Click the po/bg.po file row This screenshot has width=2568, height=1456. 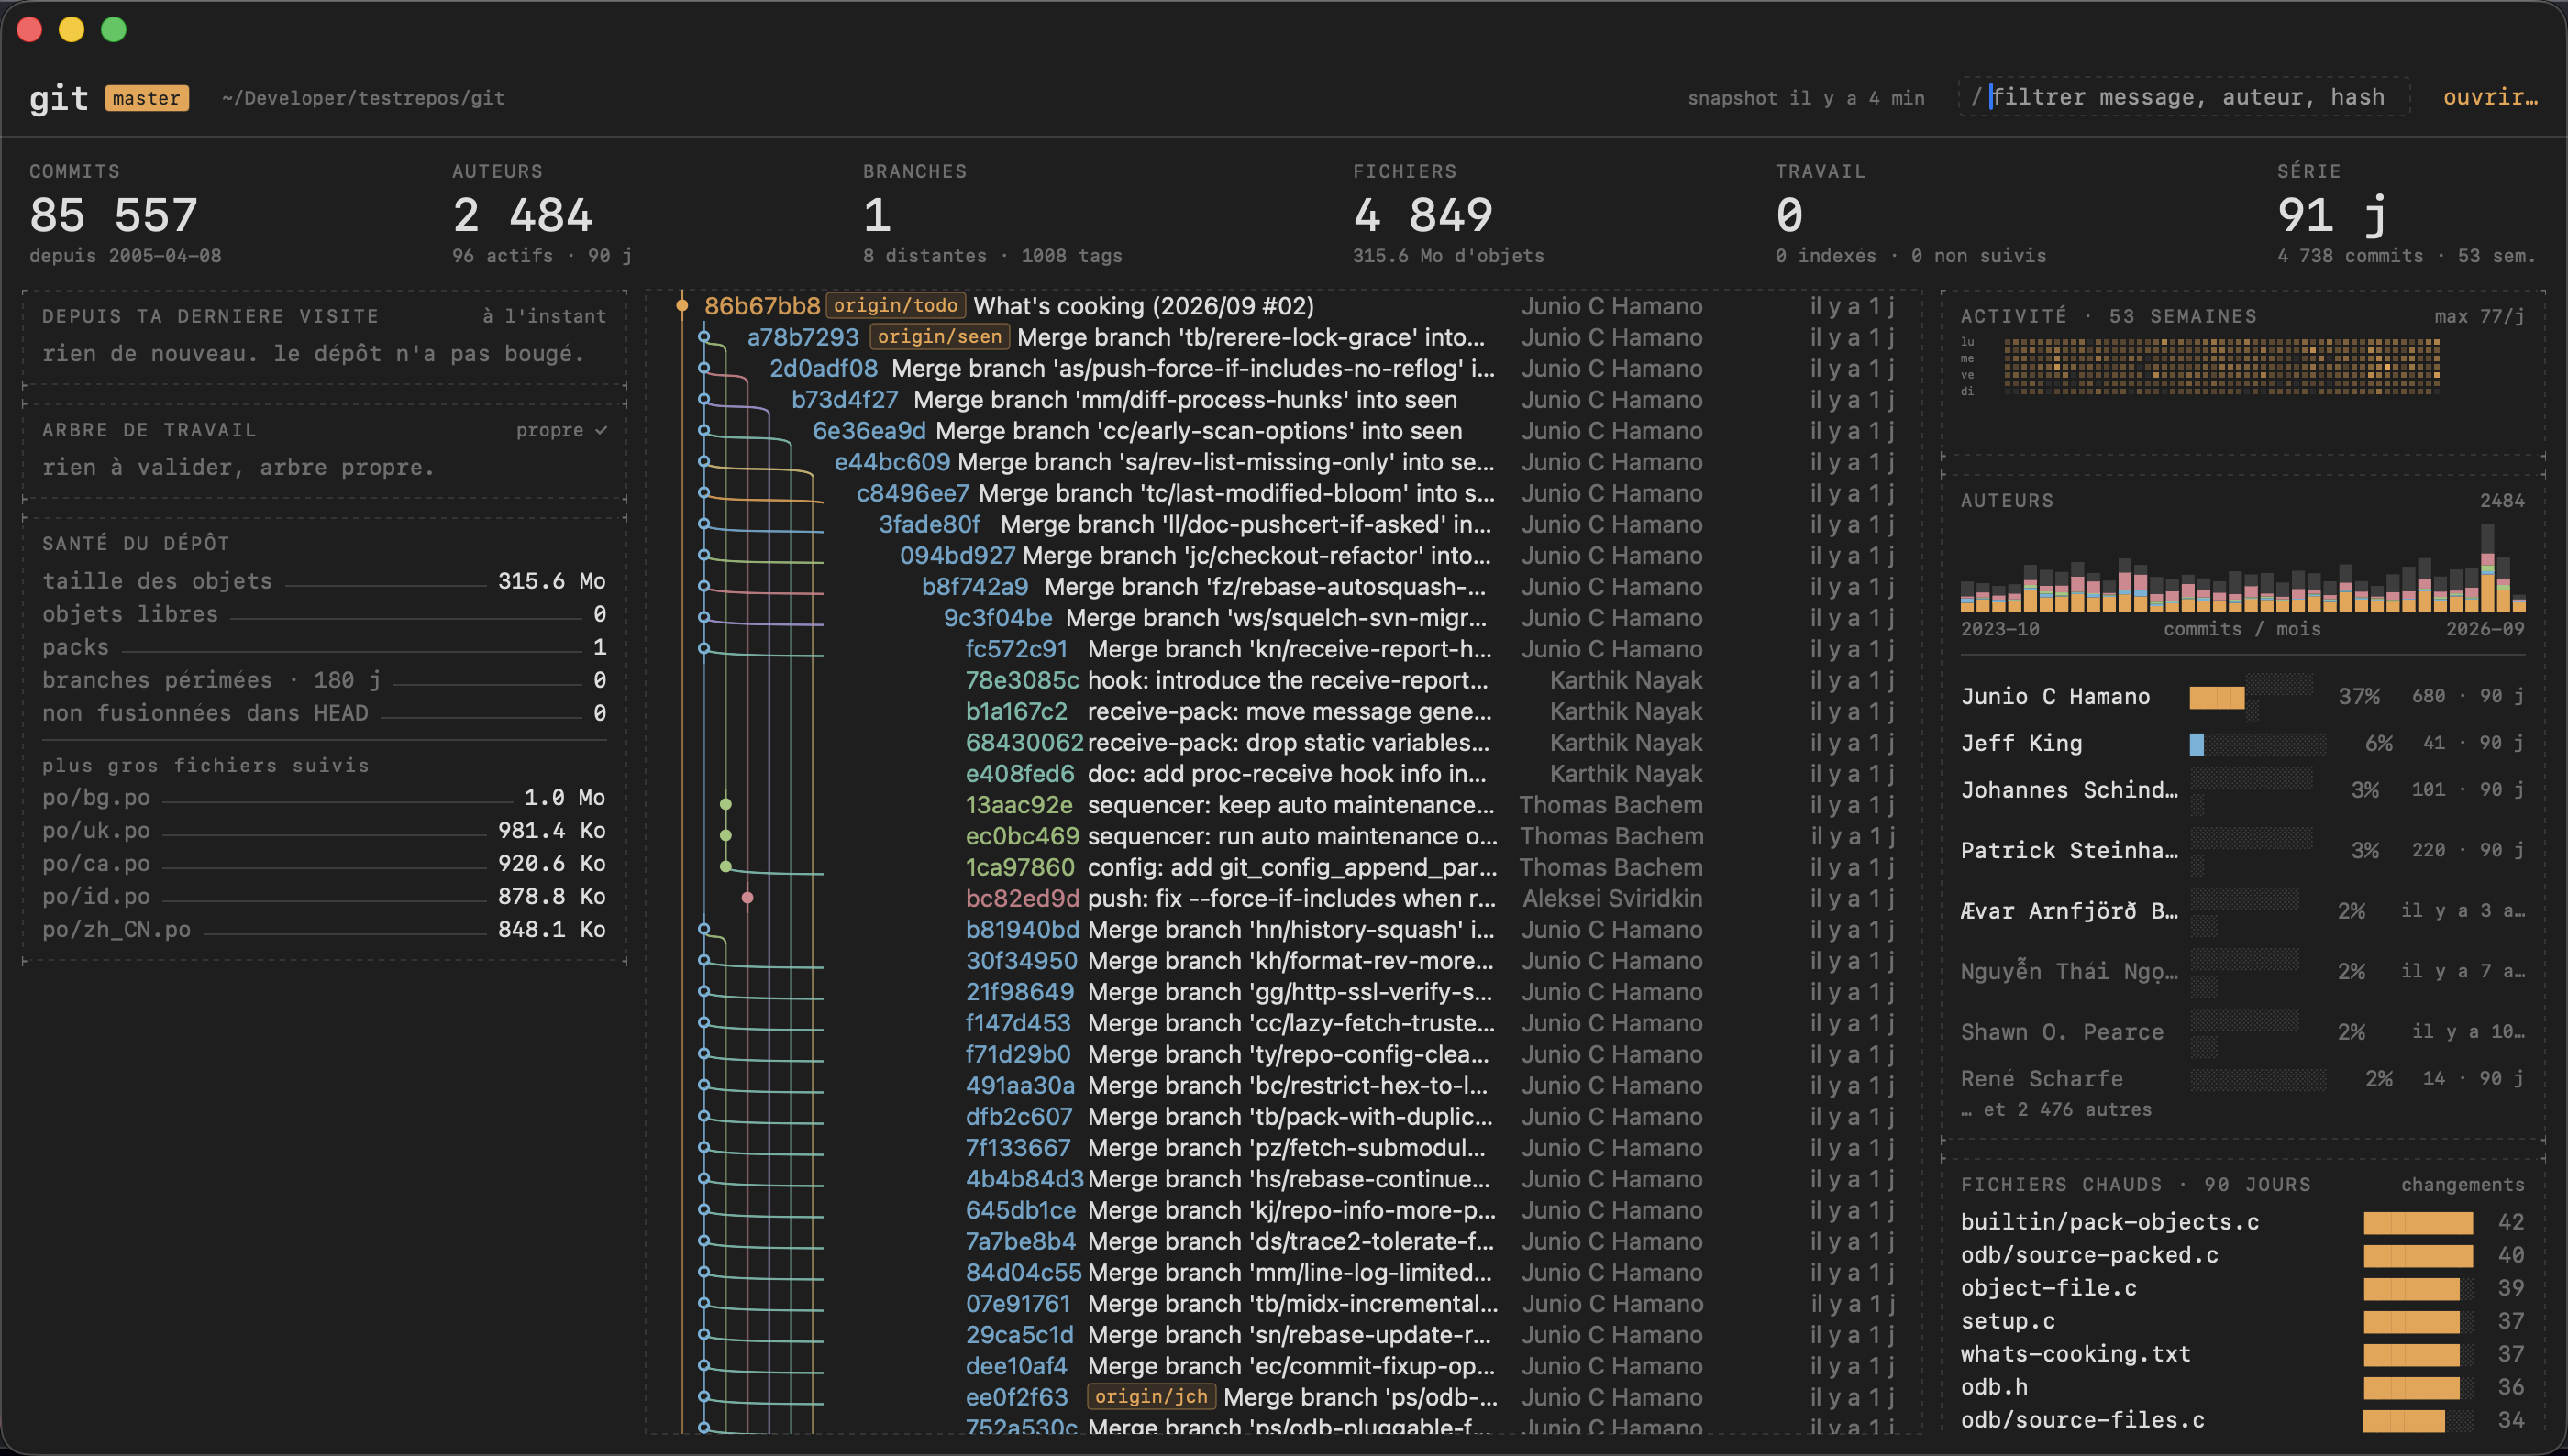(x=324, y=798)
